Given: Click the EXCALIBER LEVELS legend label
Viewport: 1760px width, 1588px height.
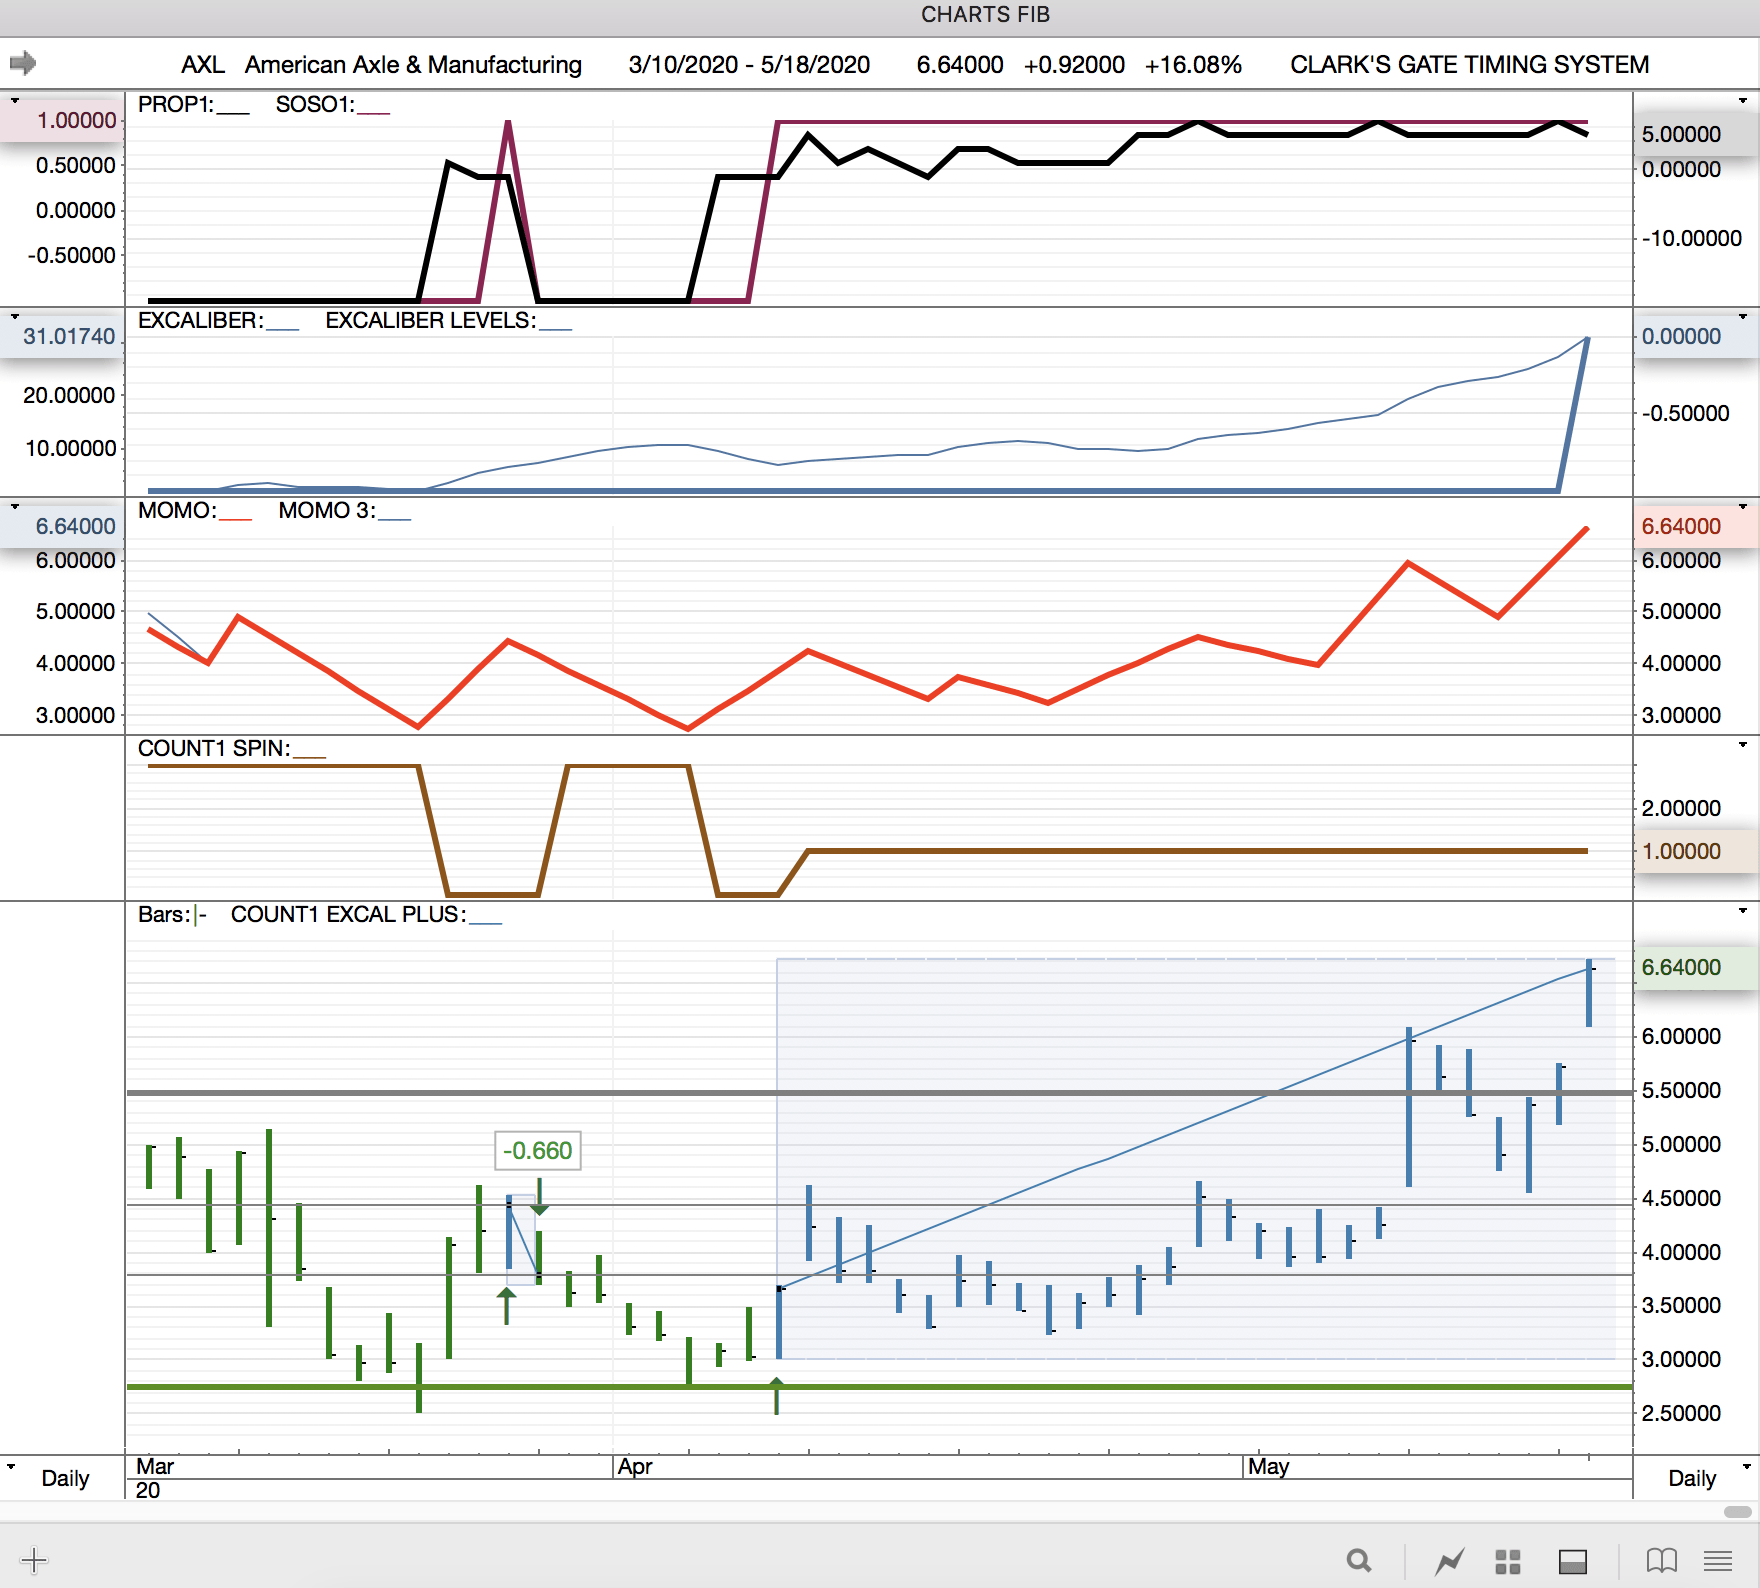Looking at the screenshot, I should tap(431, 321).
